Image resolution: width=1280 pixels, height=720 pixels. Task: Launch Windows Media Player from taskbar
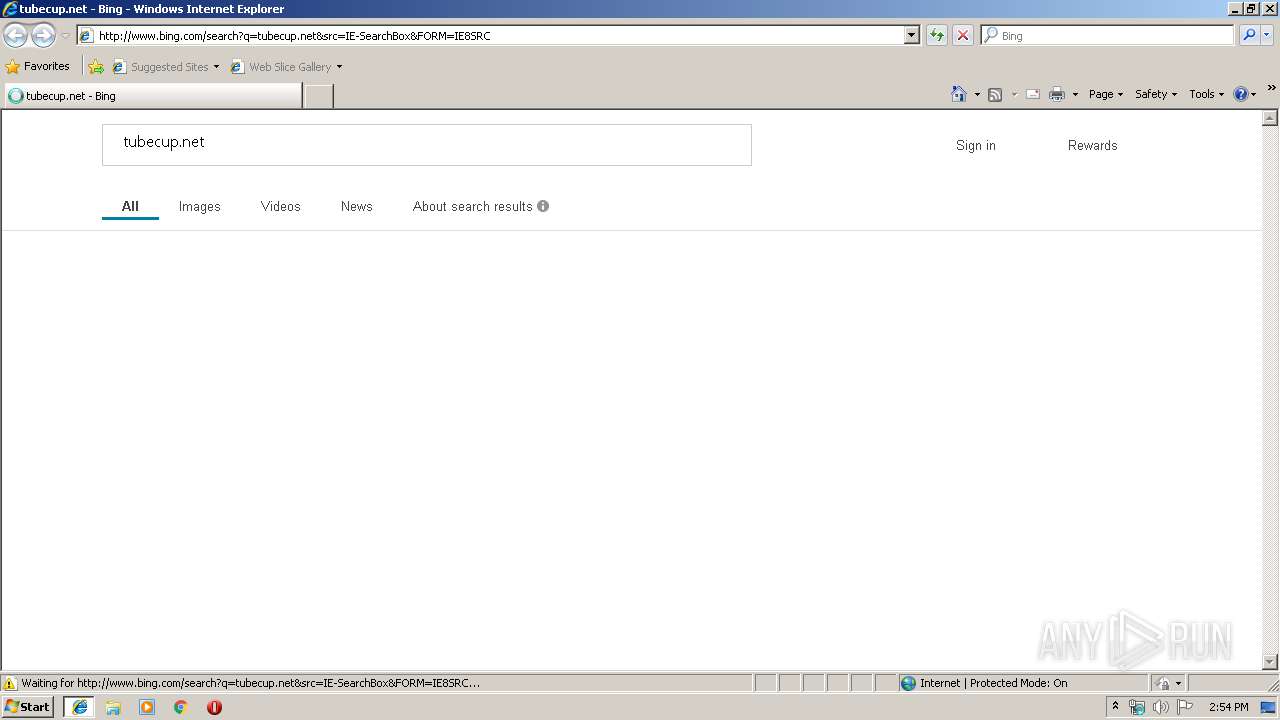(x=147, y=707)
